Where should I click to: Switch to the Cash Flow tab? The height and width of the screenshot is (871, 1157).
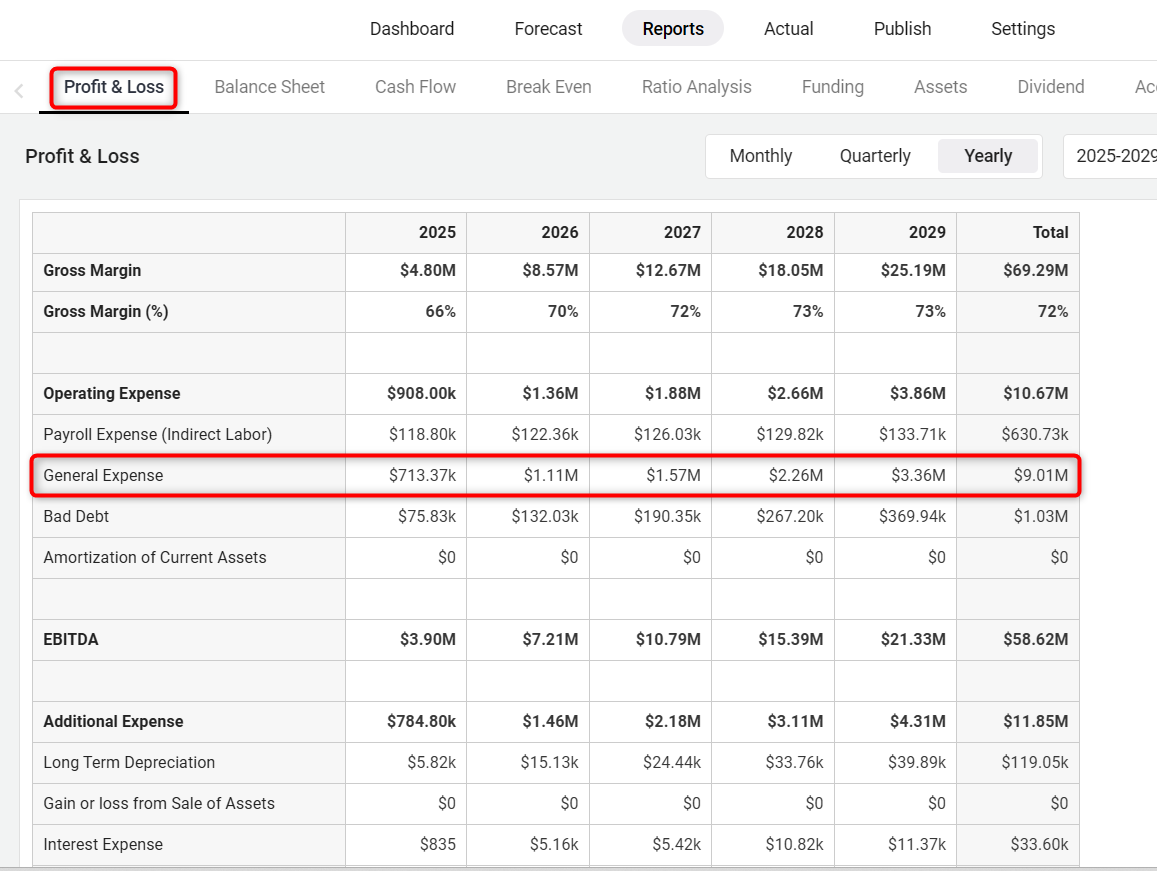tap(415, 87)
